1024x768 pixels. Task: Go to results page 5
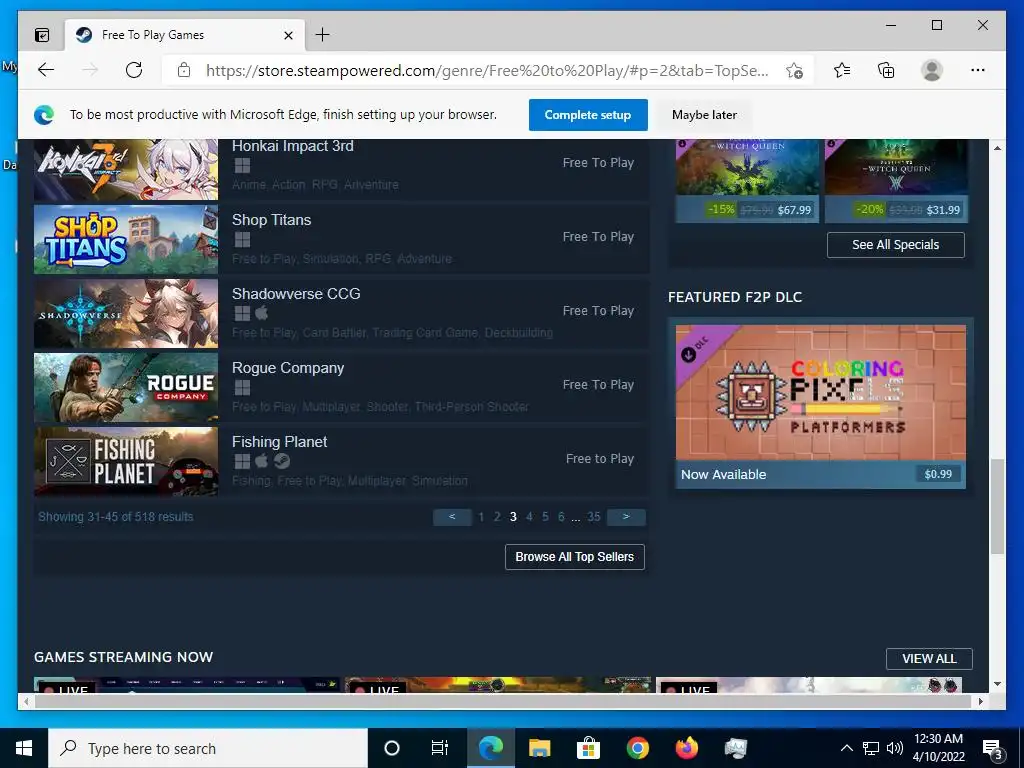pyautogui.click(x=545, y=517)
